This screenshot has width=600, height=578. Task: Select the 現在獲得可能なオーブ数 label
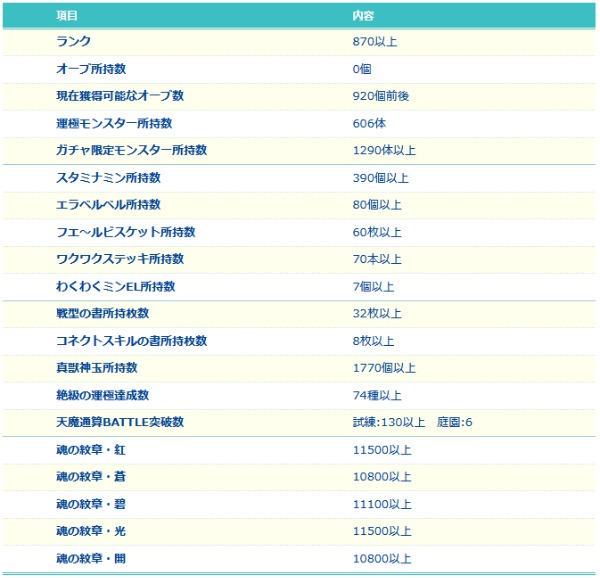pos(120,96)
